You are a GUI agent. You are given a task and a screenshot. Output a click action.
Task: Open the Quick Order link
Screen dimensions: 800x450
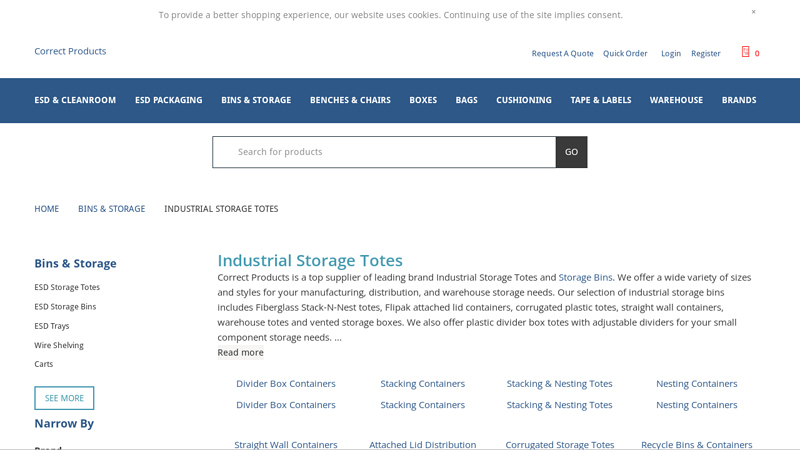pyautogui.click(x=625, y=54)
